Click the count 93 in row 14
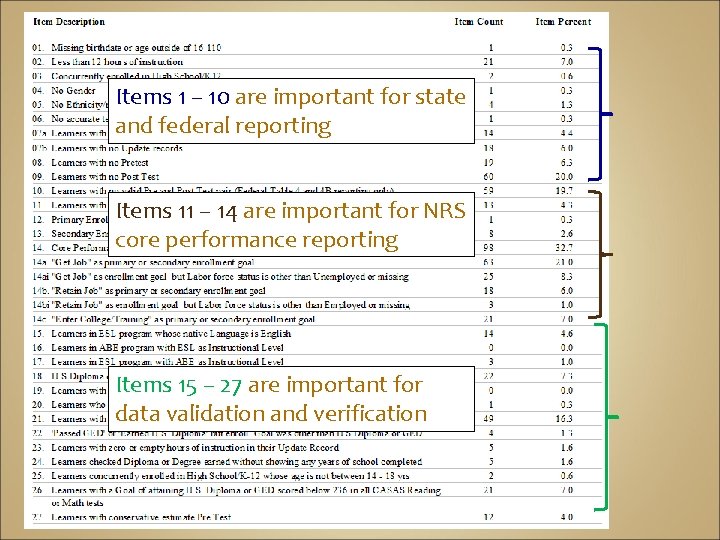The width and height of the screenshot is (720, 540). [x=489, y=248]
